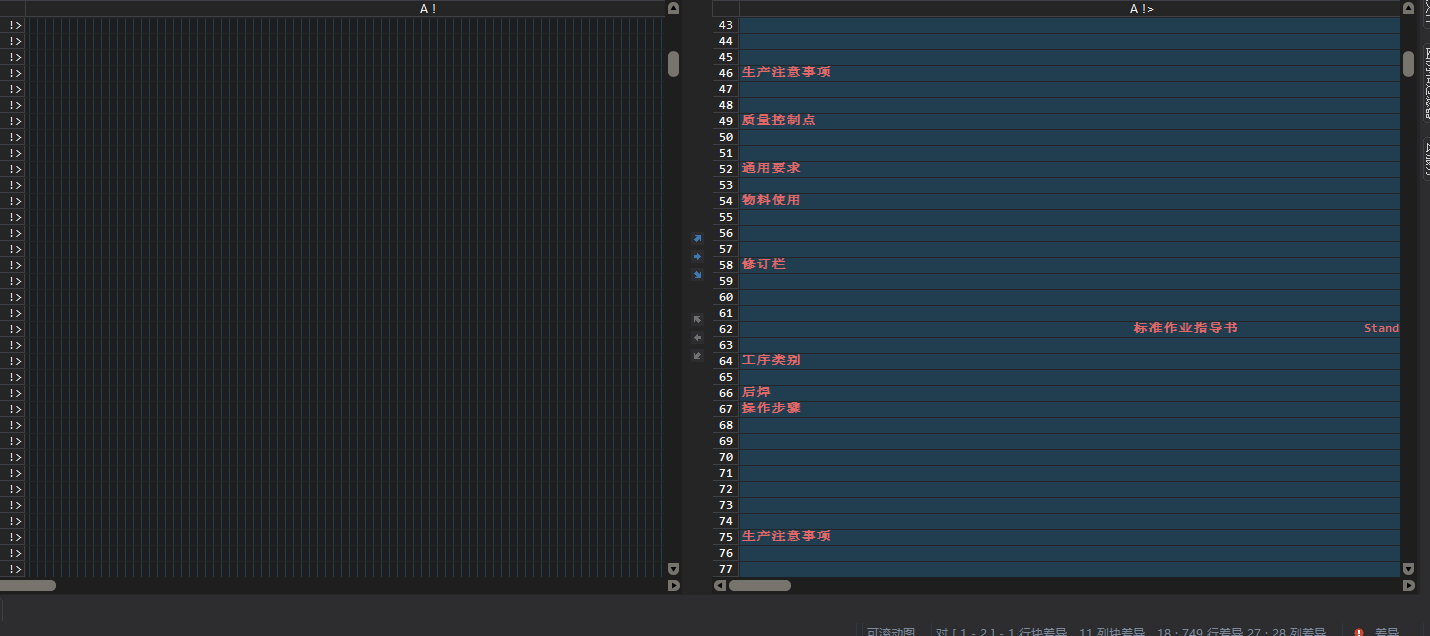Screen dimensions: 1430x636
Task: Select row header 54 in right pane
Action: [x=726, y=201]
